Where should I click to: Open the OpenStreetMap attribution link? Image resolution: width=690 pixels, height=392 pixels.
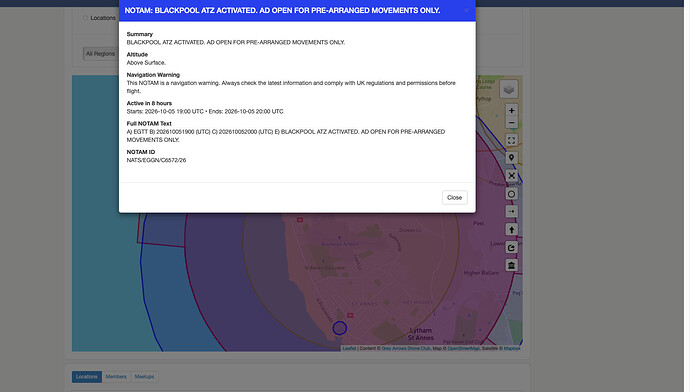(x=463, y=348)
